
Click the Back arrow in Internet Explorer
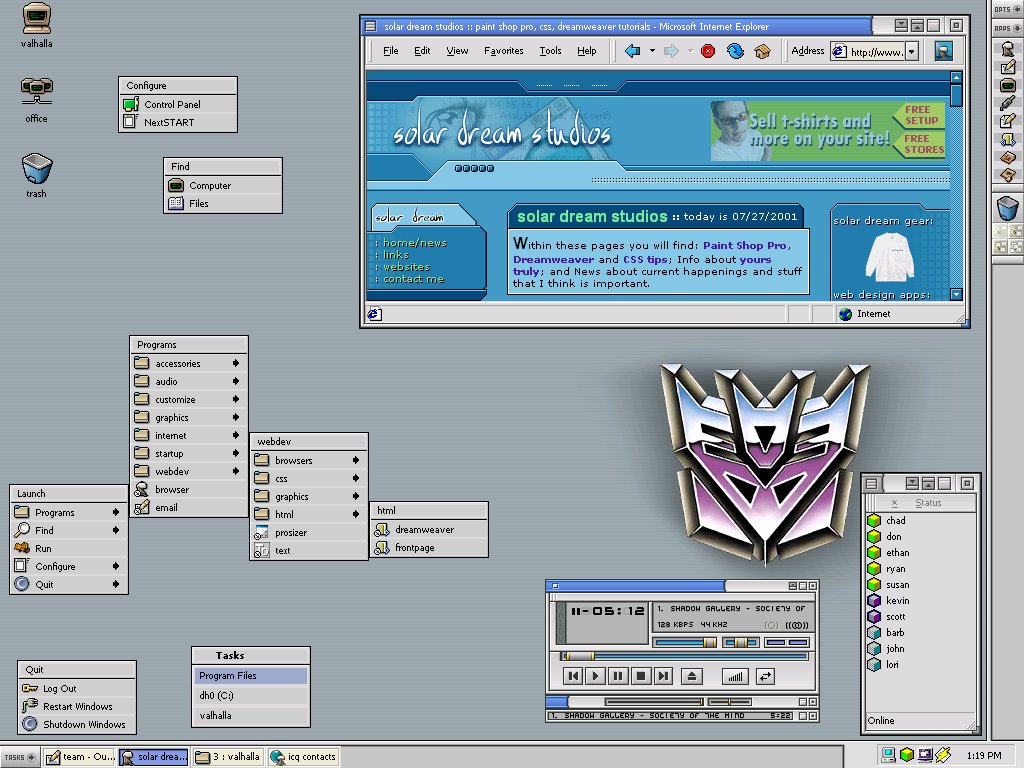(632, 51)
